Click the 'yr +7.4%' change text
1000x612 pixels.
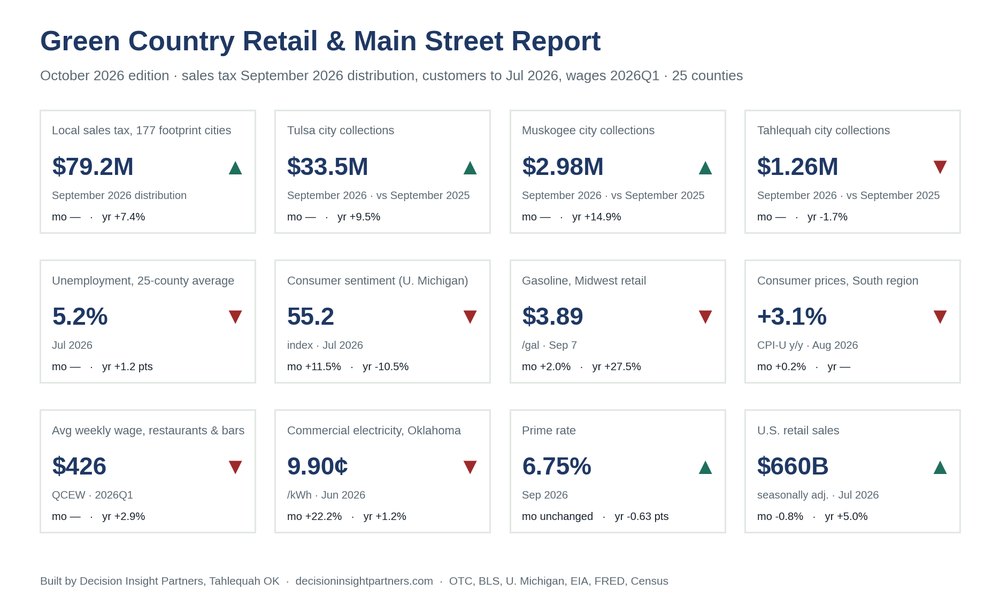point(124,217)
